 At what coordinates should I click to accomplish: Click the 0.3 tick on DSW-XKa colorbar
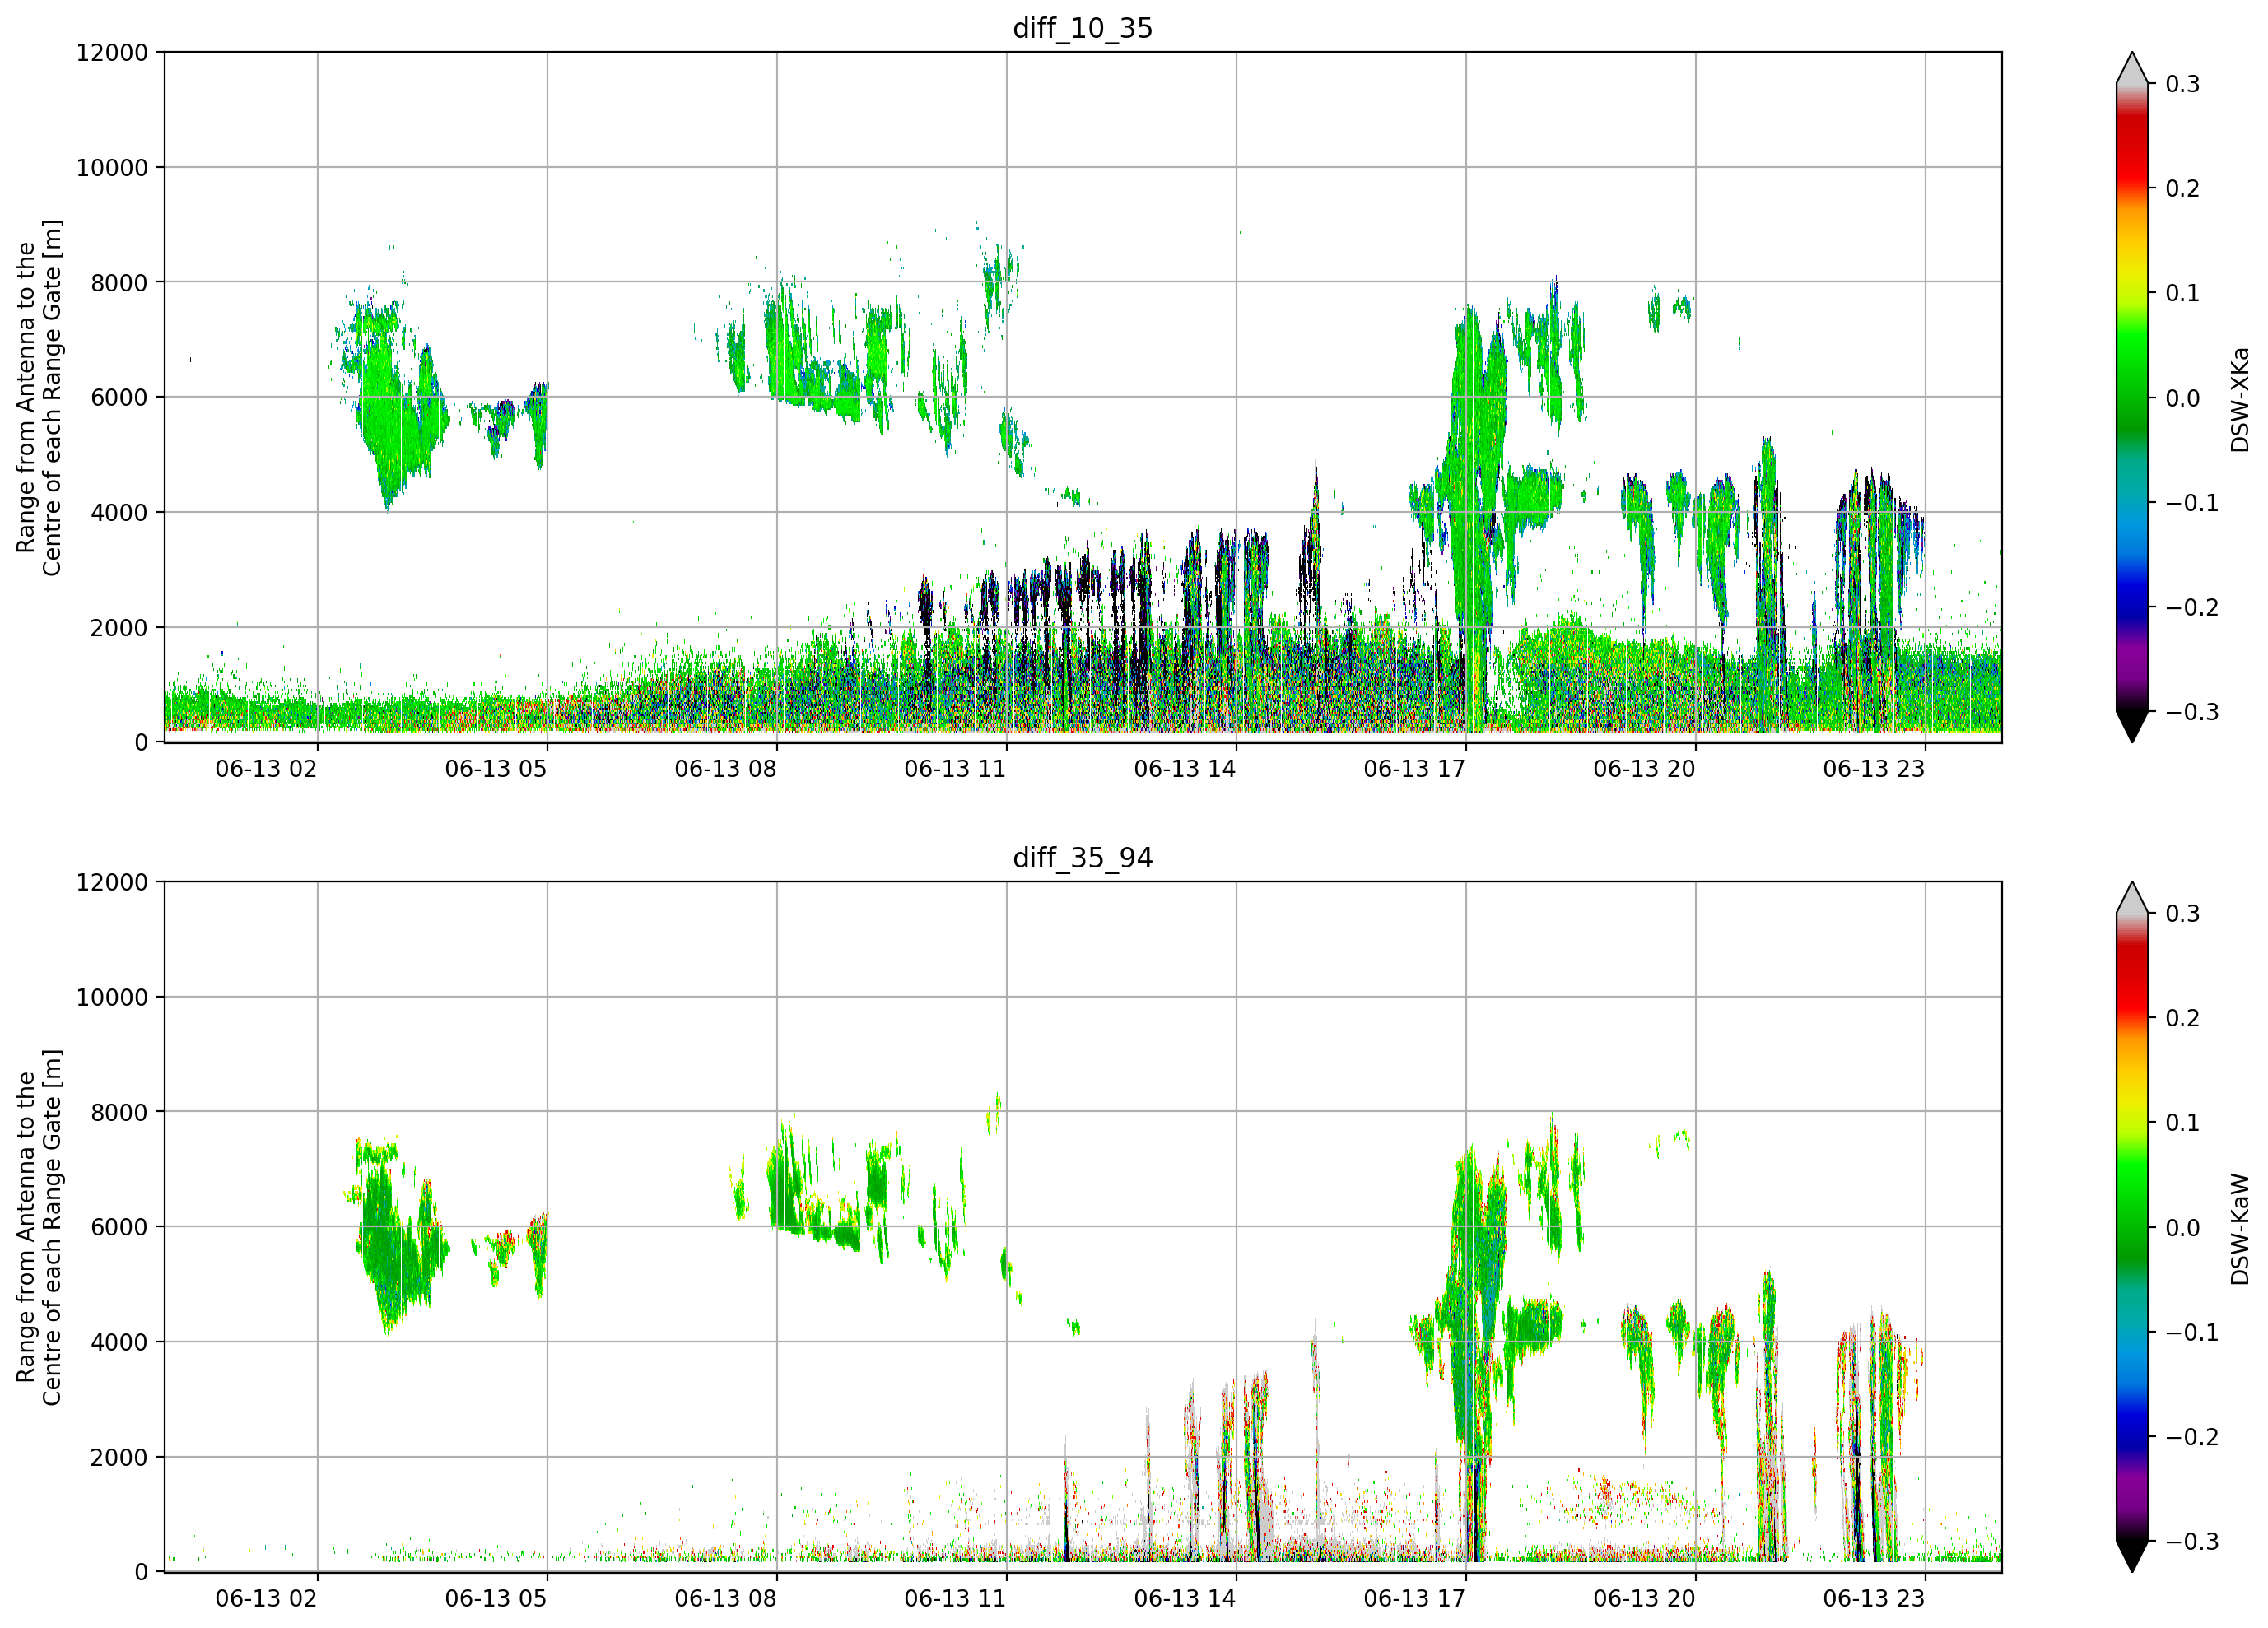(2182, 84)
